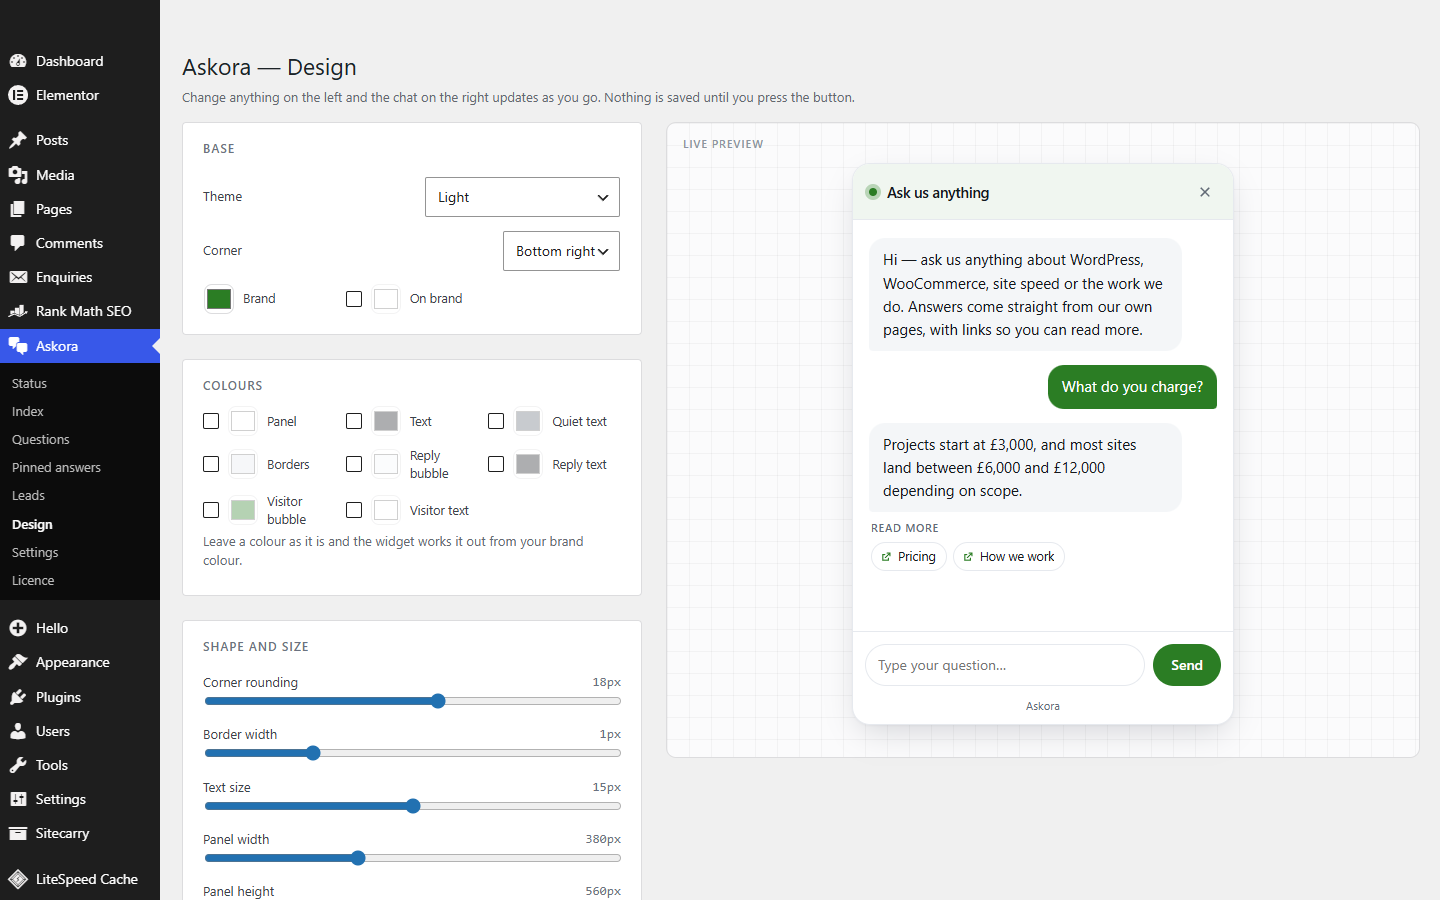Click the external link icon beside How we work
This screenshot has width=1440, height=900.
[968, 557]
